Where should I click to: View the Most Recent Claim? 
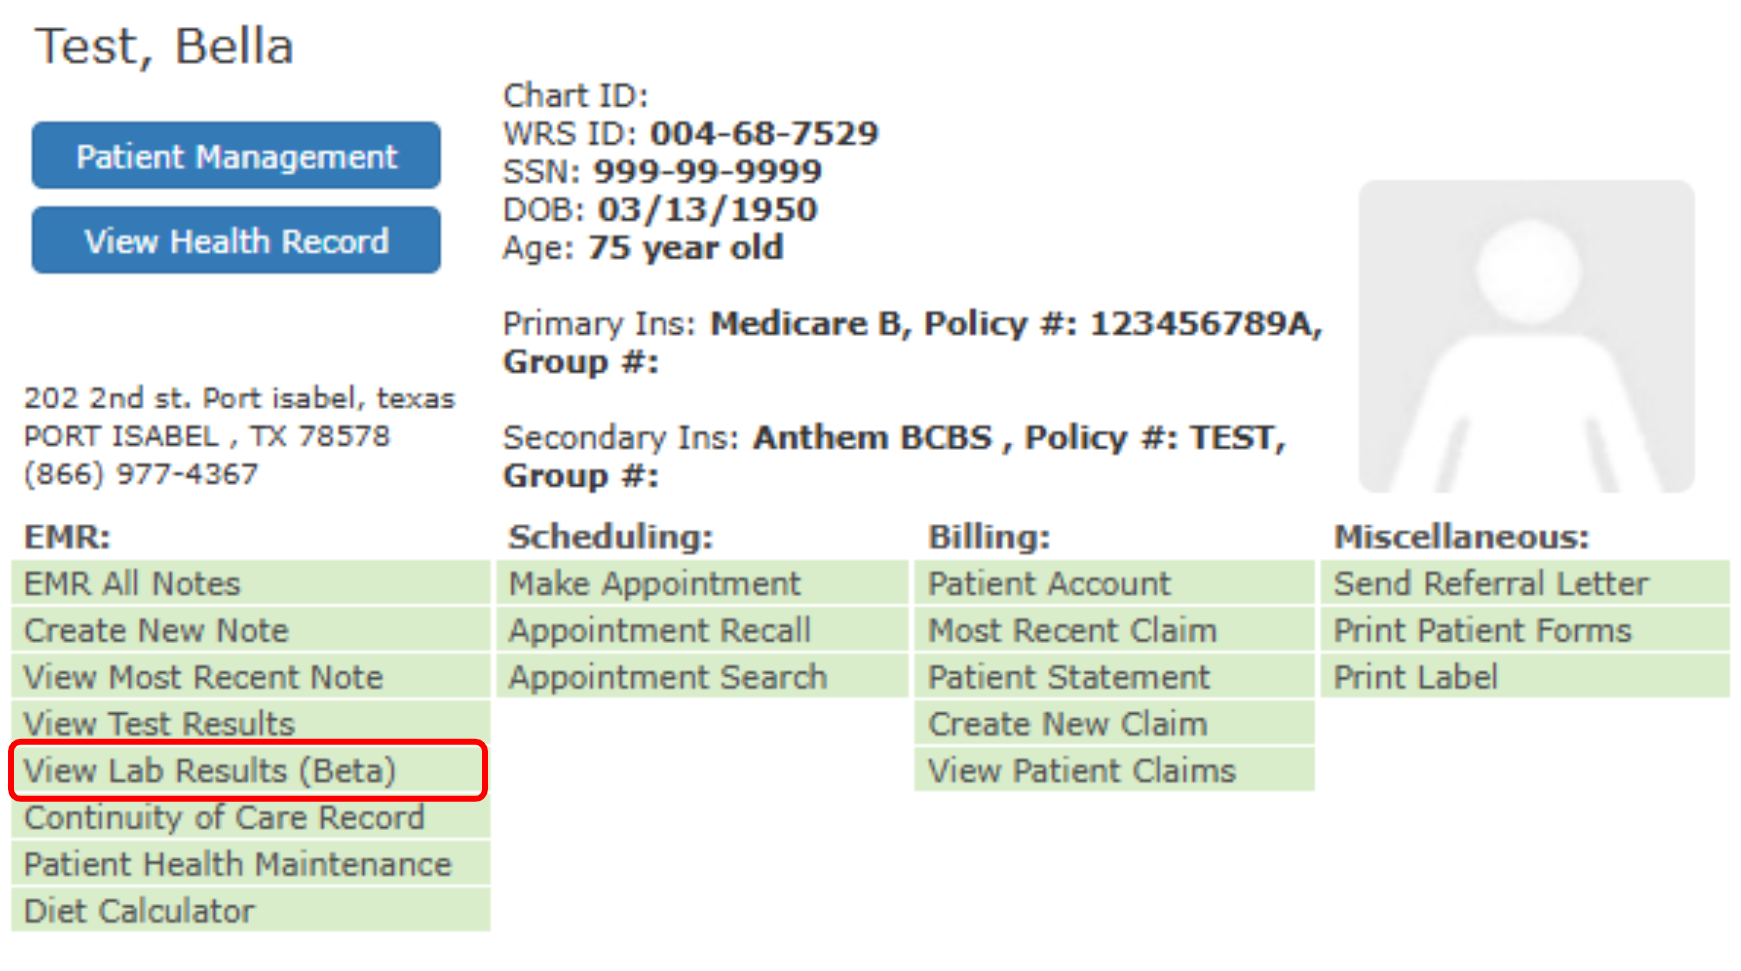click(1072, 631)
